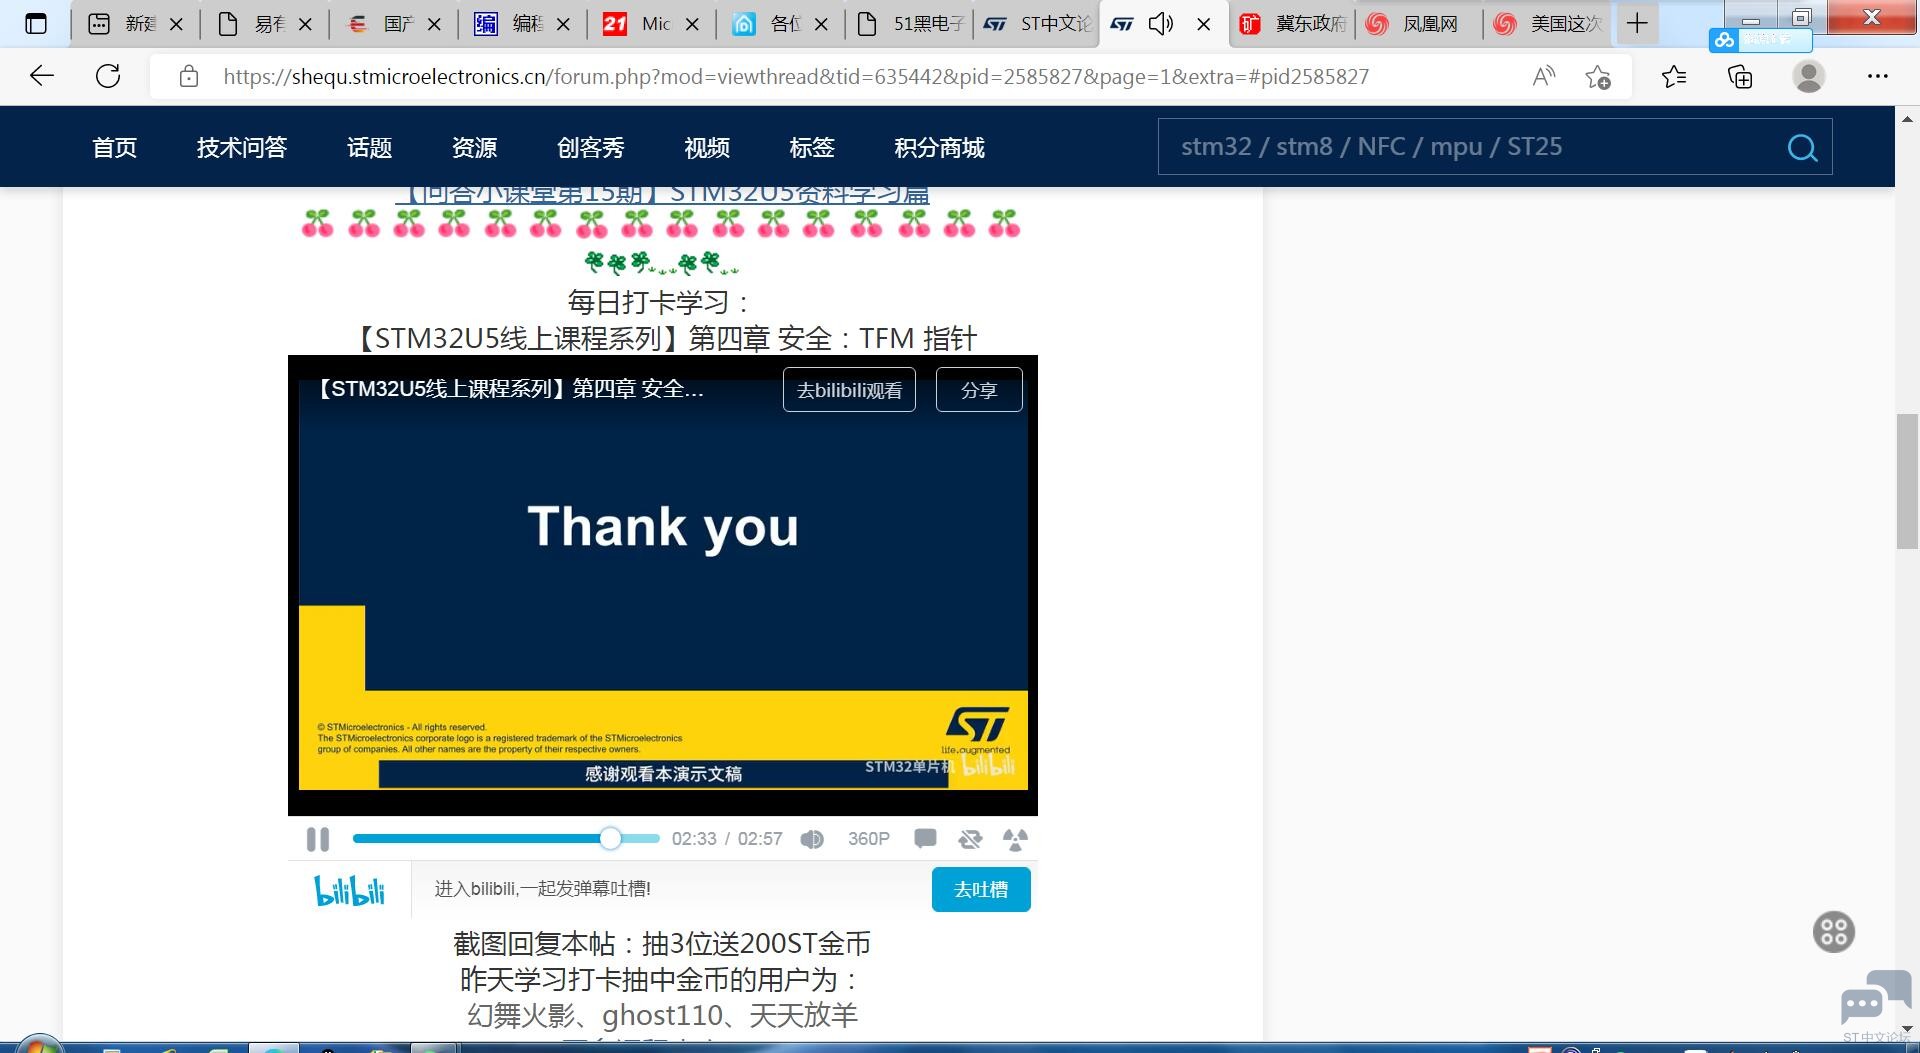Viewport: 1920px width, 1053px height.
Task: Open the favorites list icon
Action: [1674, 76]
